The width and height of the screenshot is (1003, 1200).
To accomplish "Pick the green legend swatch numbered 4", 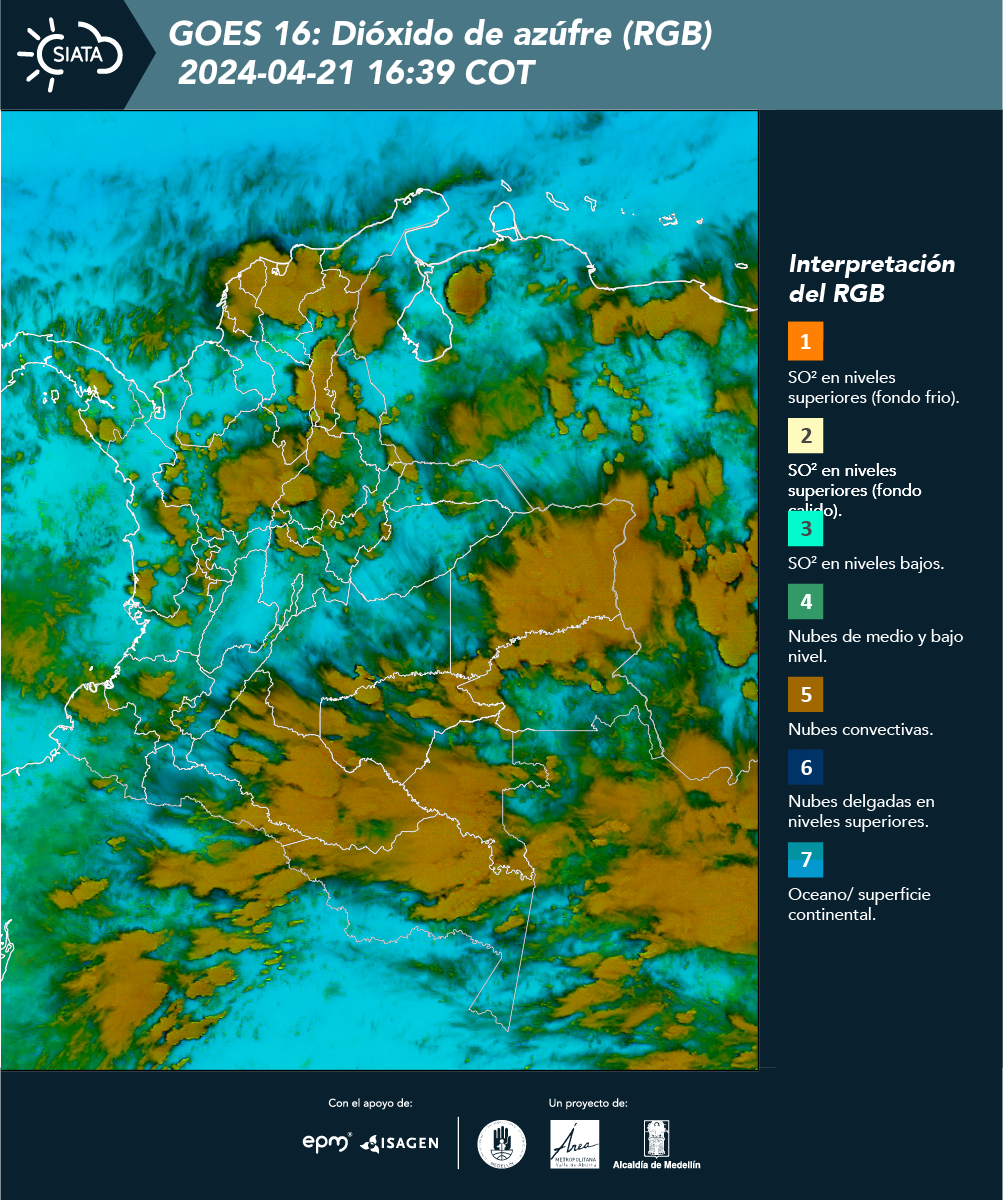I will [x=805, y=602].
